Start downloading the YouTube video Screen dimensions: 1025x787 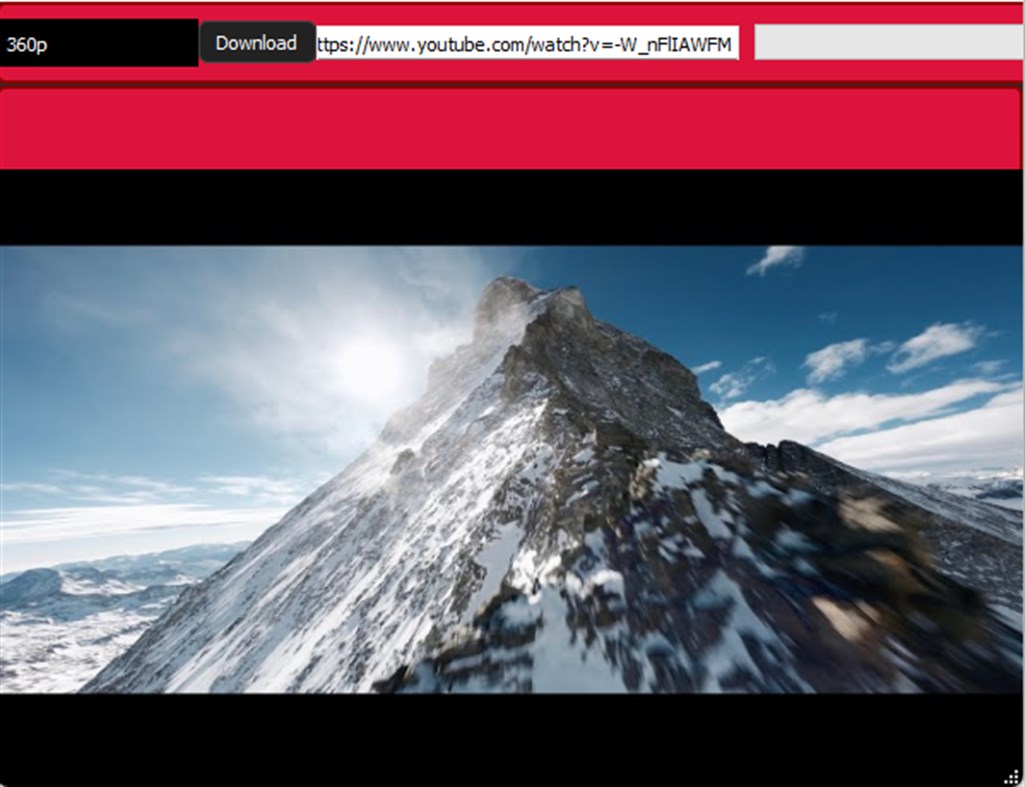pyautogui.click(x=256, y=43)
